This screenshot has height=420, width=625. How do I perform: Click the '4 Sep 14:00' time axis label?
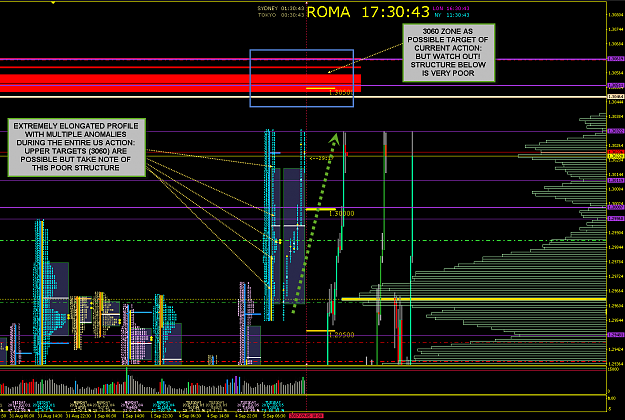coord(218,416)
